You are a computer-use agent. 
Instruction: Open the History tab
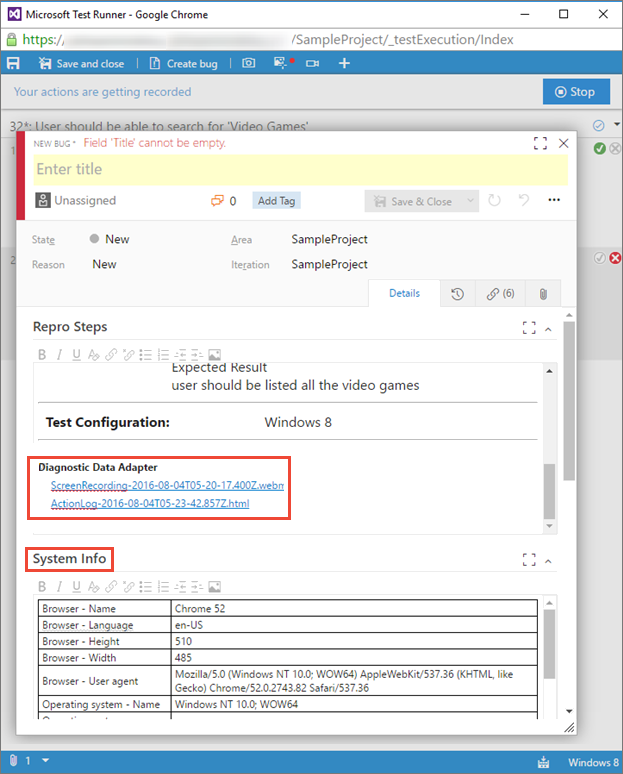[457, 294]
